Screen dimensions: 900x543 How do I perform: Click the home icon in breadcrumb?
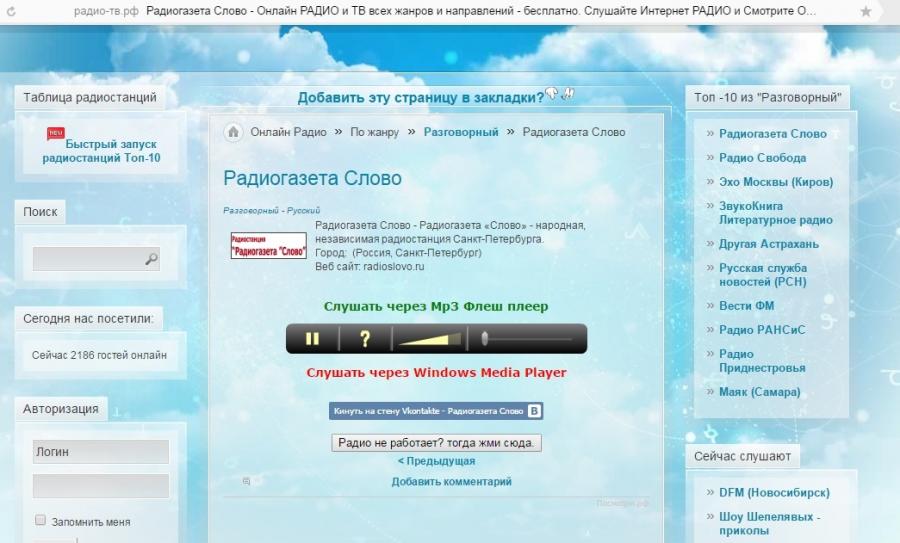(x=233, y=132)
